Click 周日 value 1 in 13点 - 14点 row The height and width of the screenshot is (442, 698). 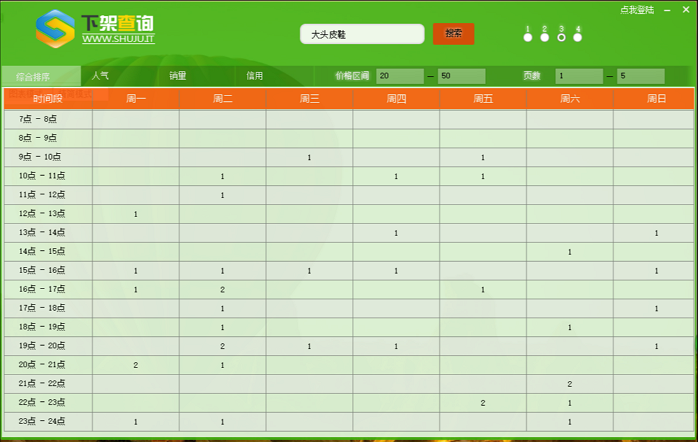657,233
